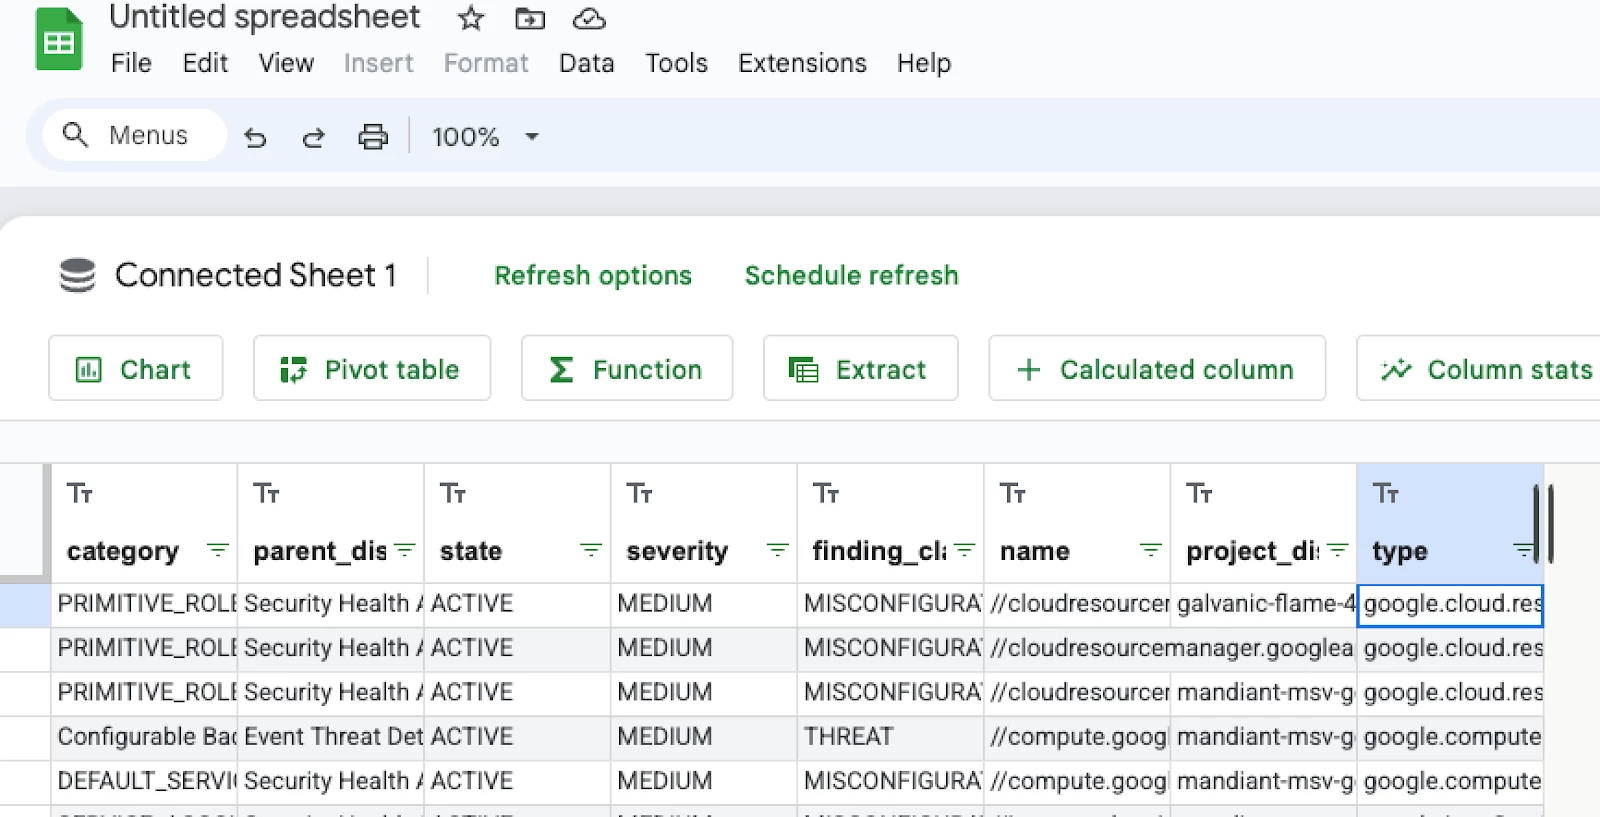
Task: Select the first row header
Action: 25,604
